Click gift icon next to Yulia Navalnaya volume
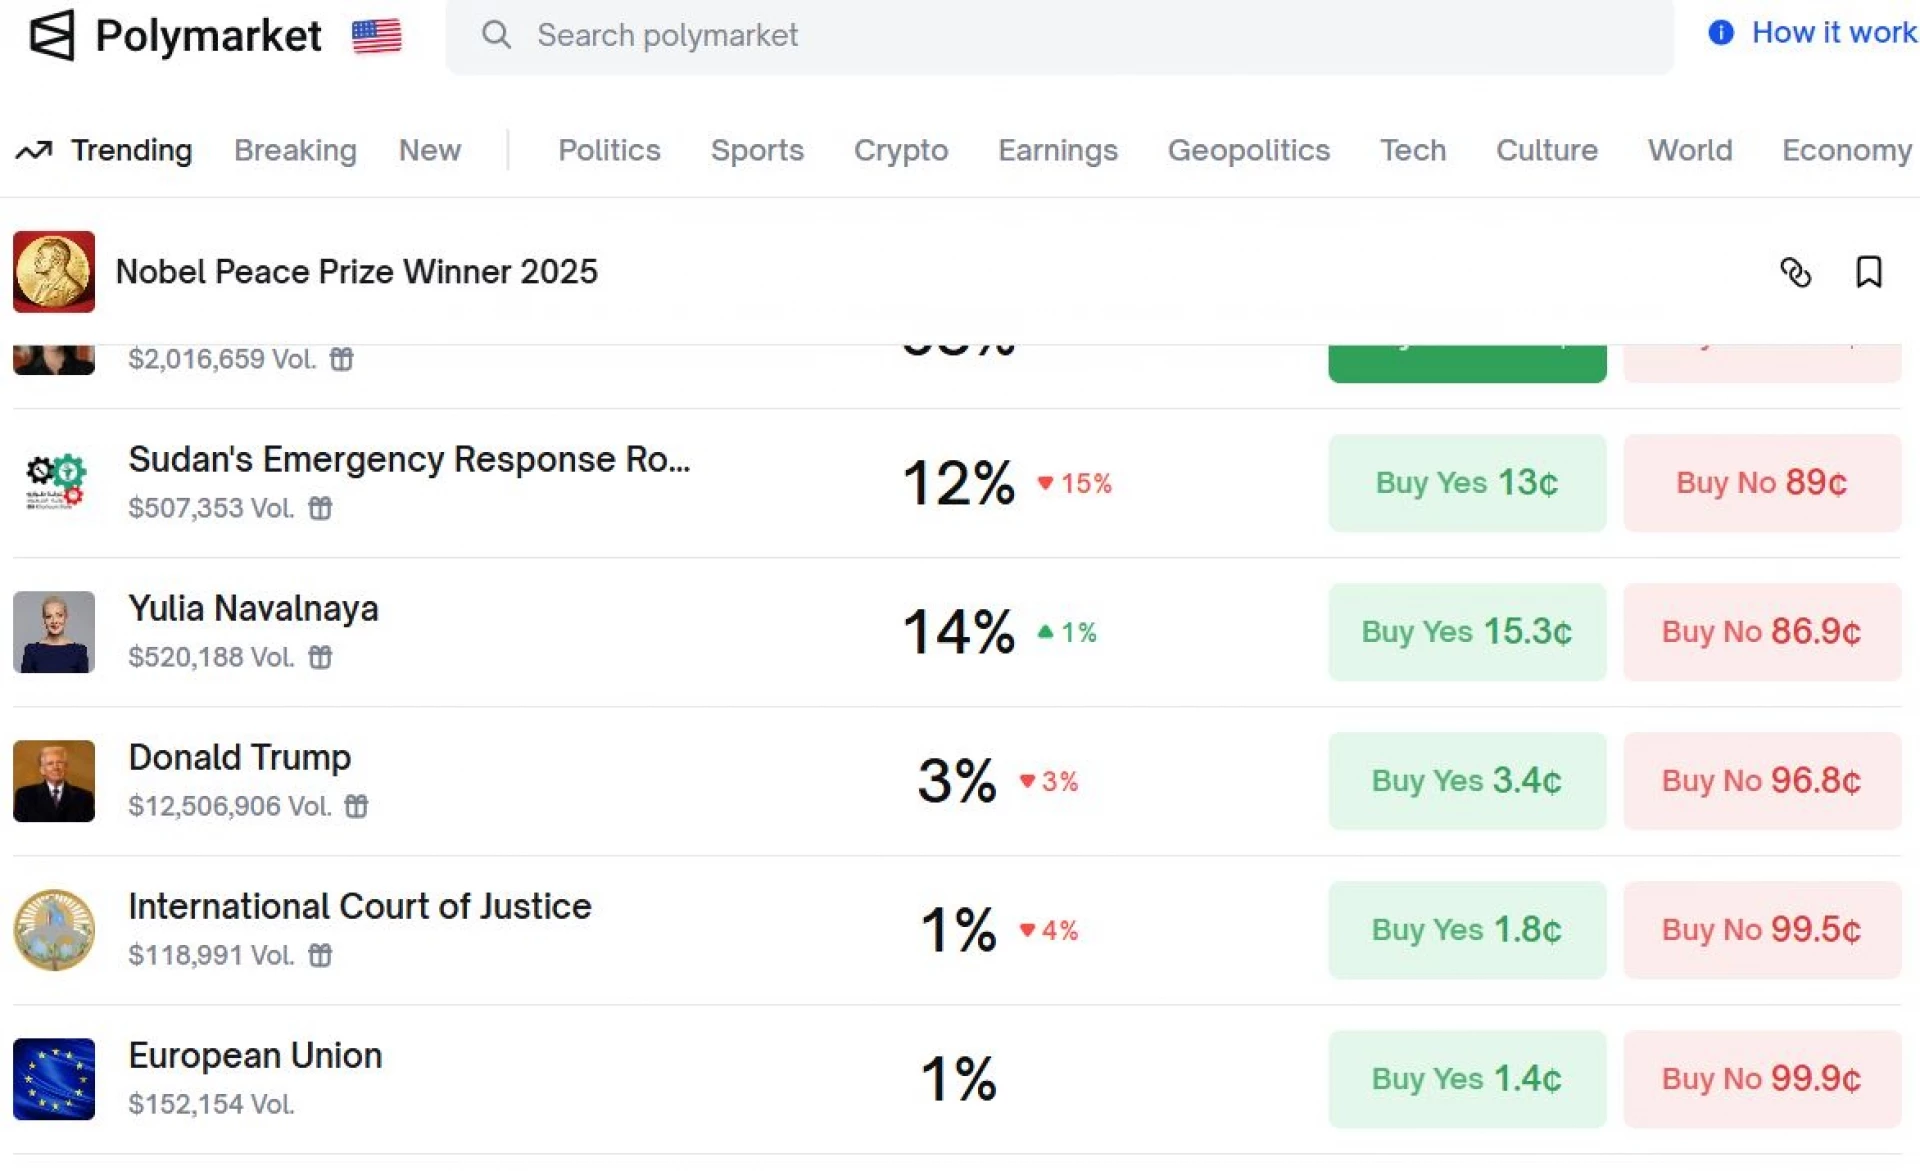The height and width of the screenshot is (1171, 1920). pyautogui.click(x=320, y=657)
